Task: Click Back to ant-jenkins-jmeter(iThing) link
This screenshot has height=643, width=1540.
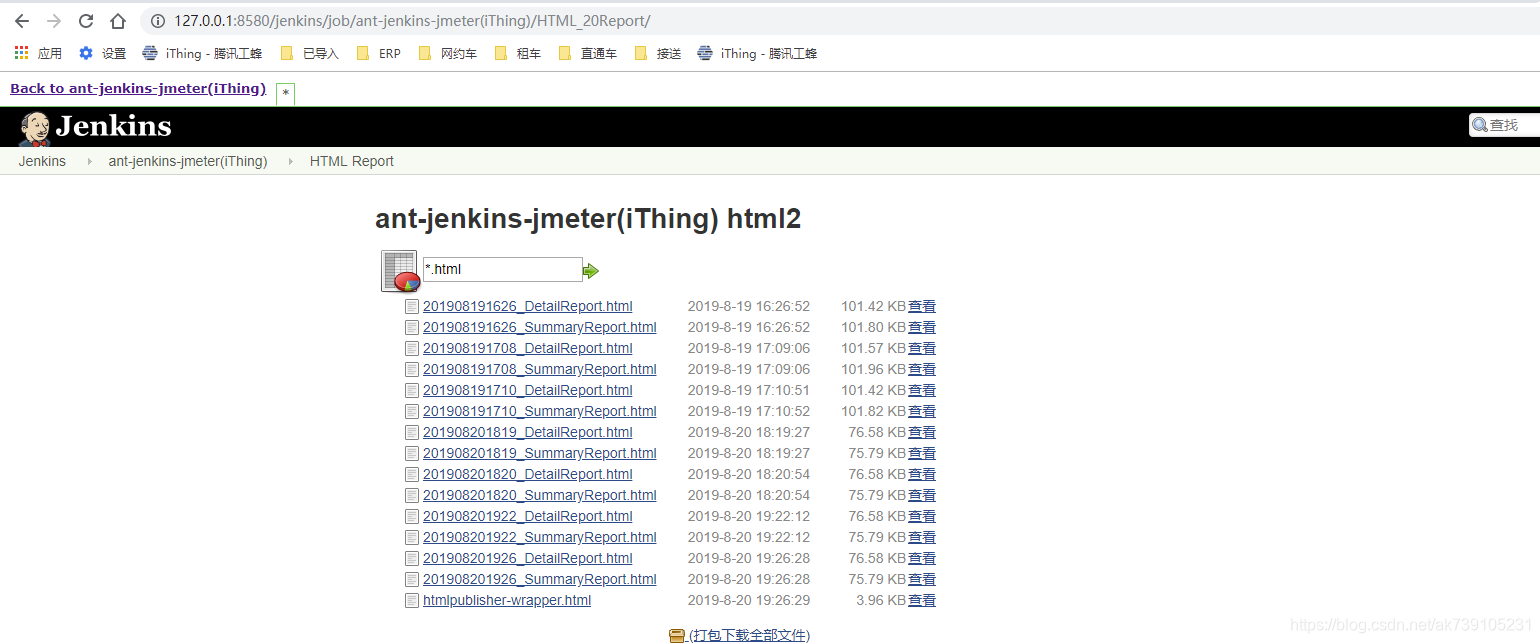Action: click(138, 88)
